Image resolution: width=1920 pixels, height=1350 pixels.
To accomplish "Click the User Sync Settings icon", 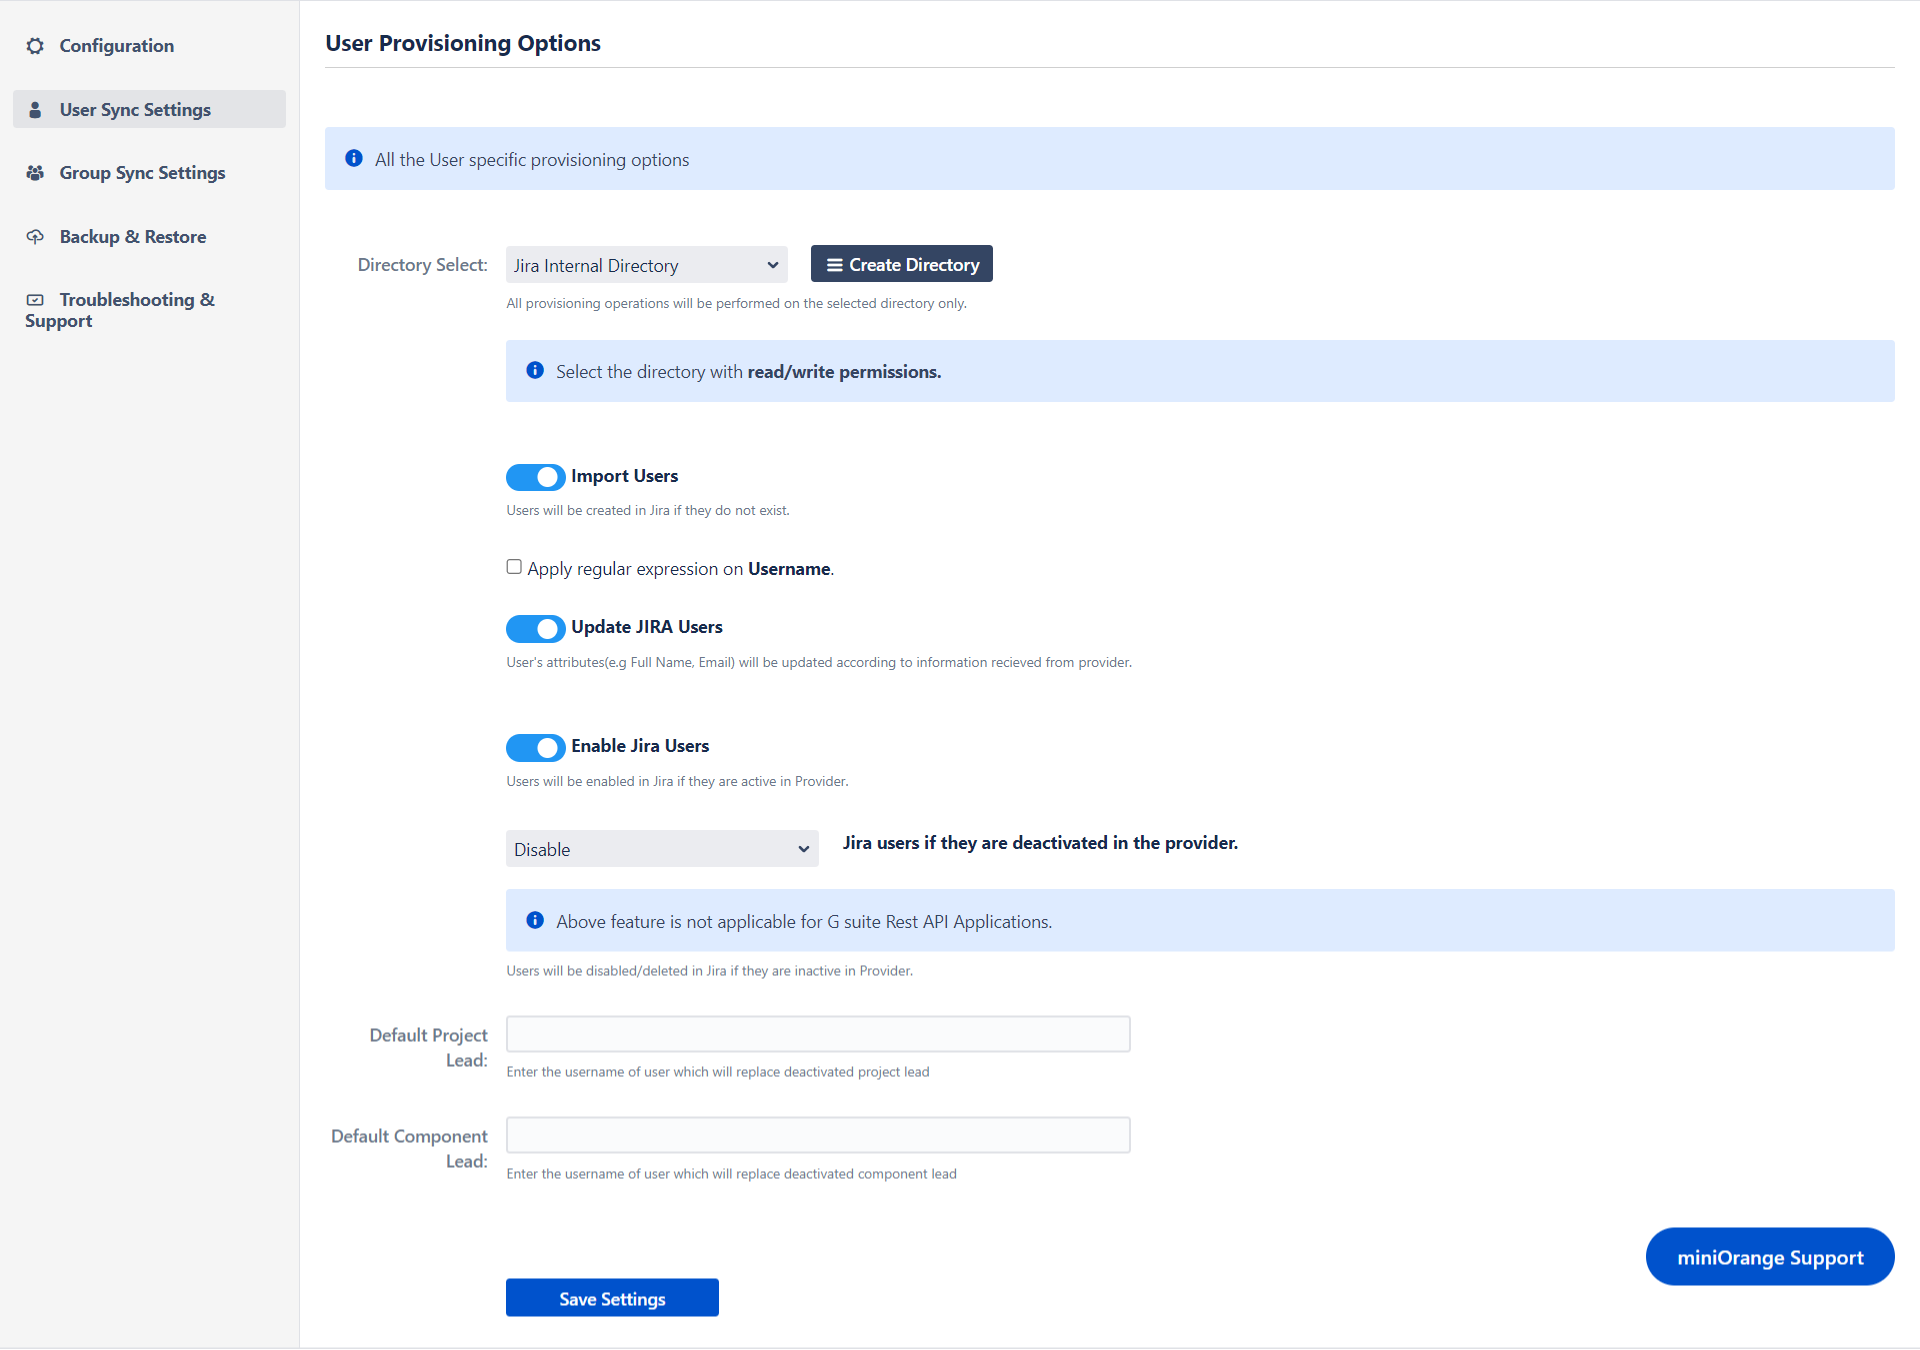I will click(34, 108).
